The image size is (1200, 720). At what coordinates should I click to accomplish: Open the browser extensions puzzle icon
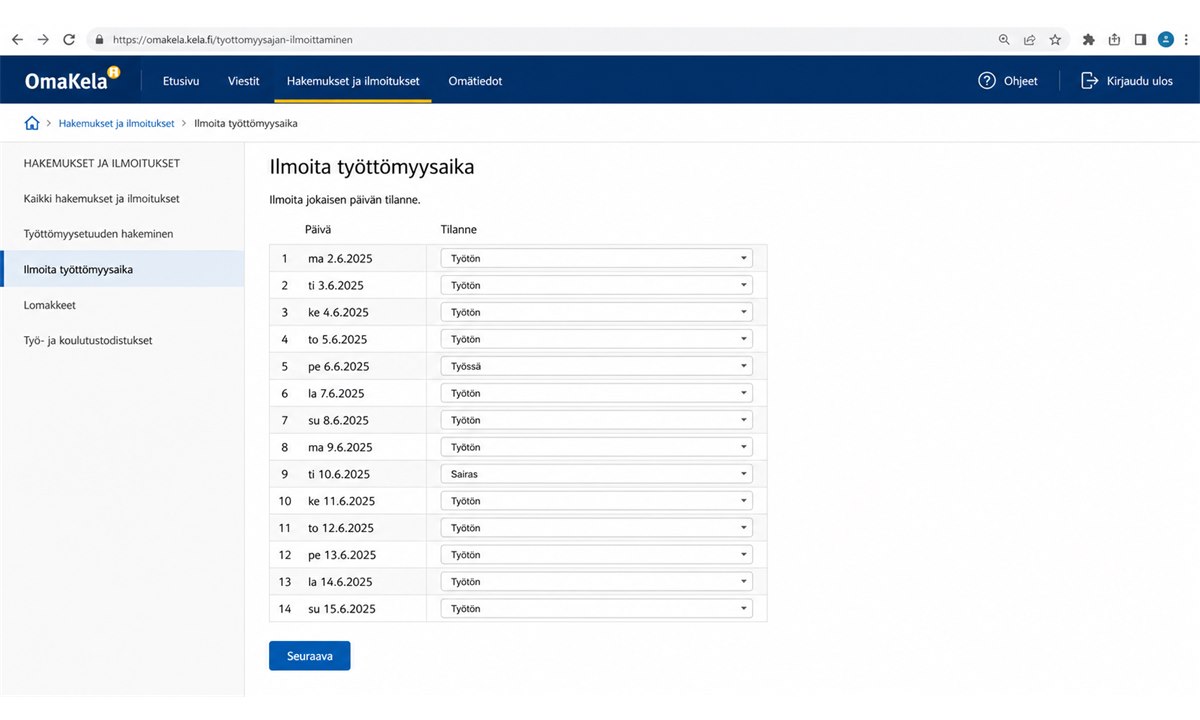[x=1089, y=40]
